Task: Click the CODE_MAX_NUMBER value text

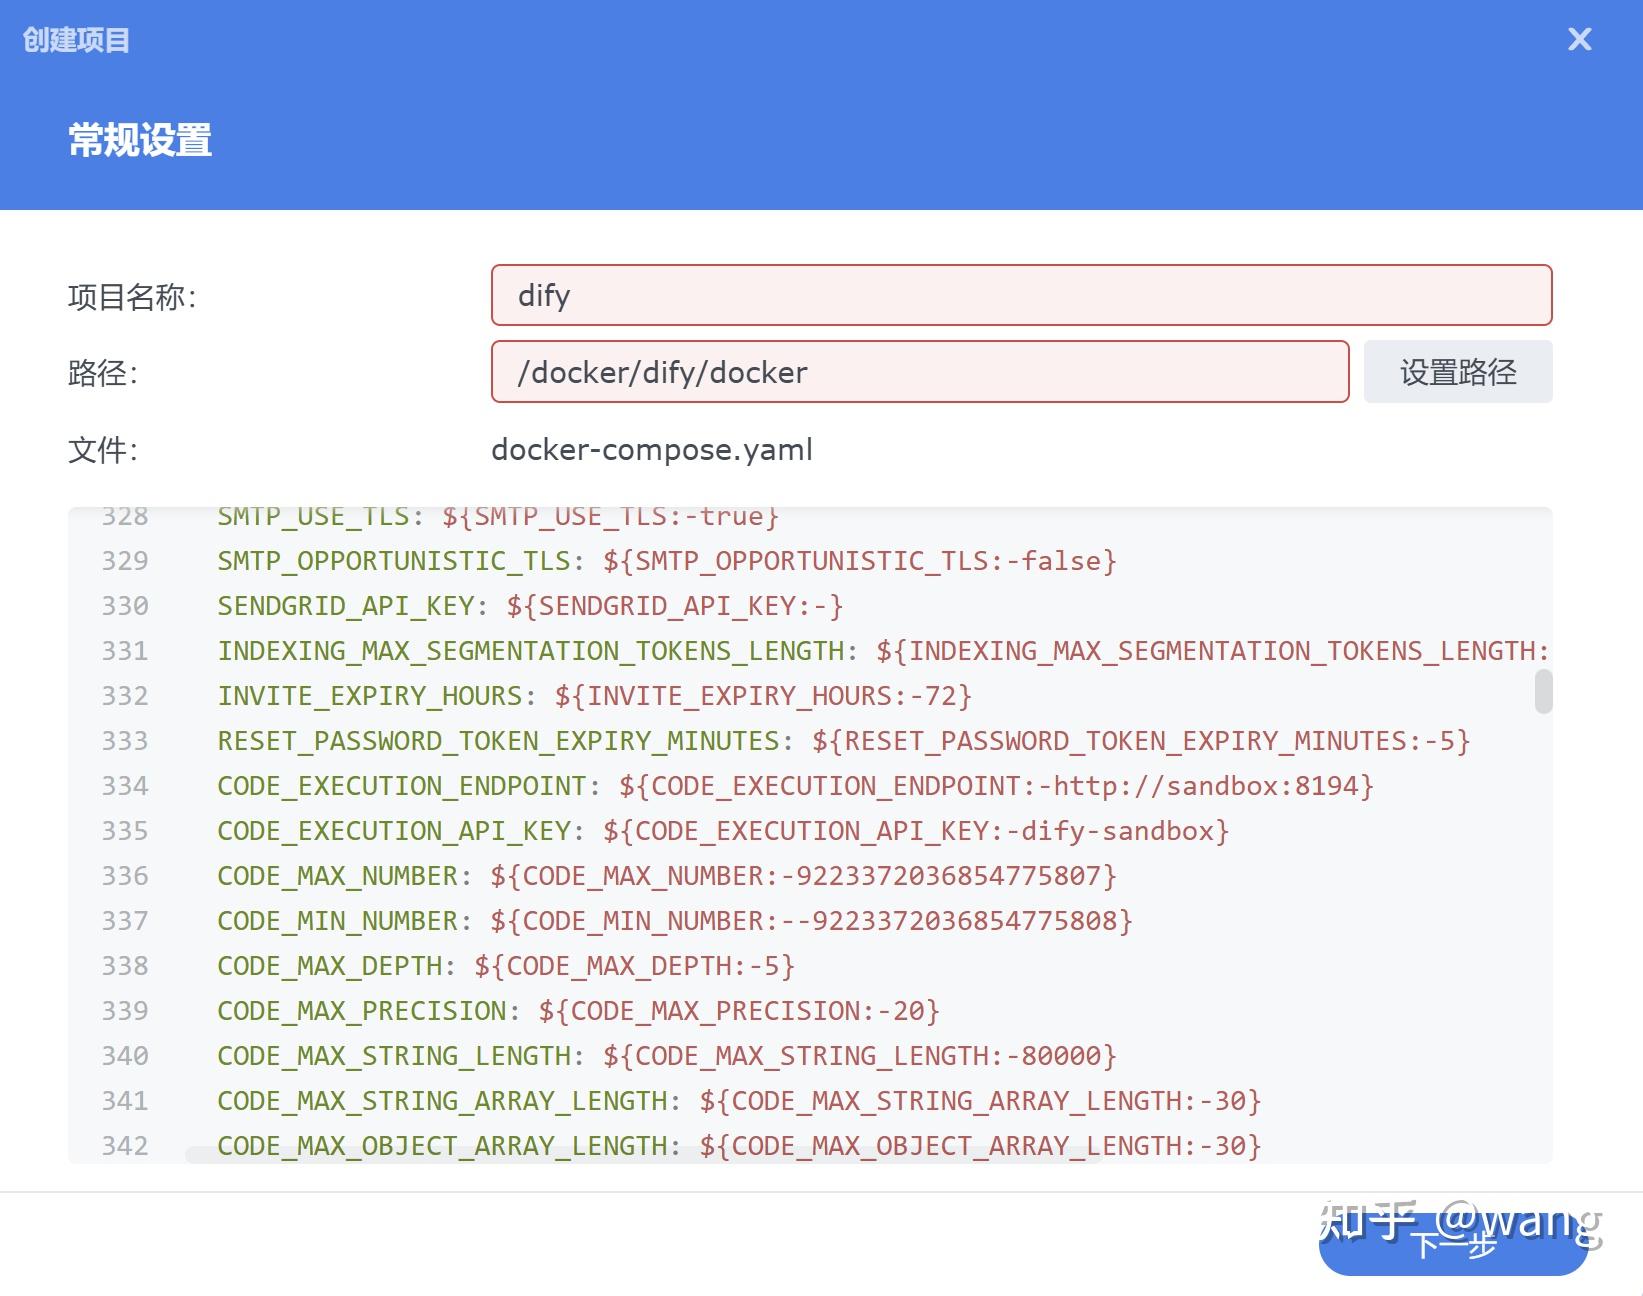Action: click(x=800, y=875)
